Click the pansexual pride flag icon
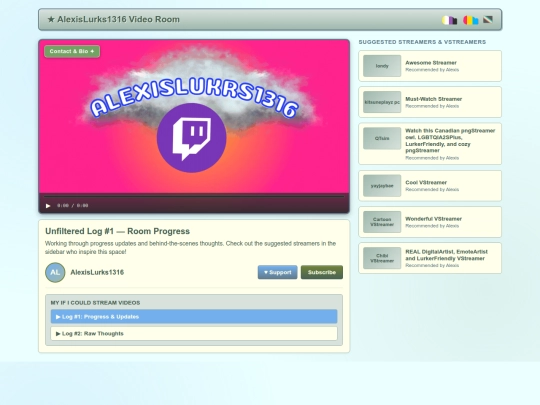 point(470,20)
